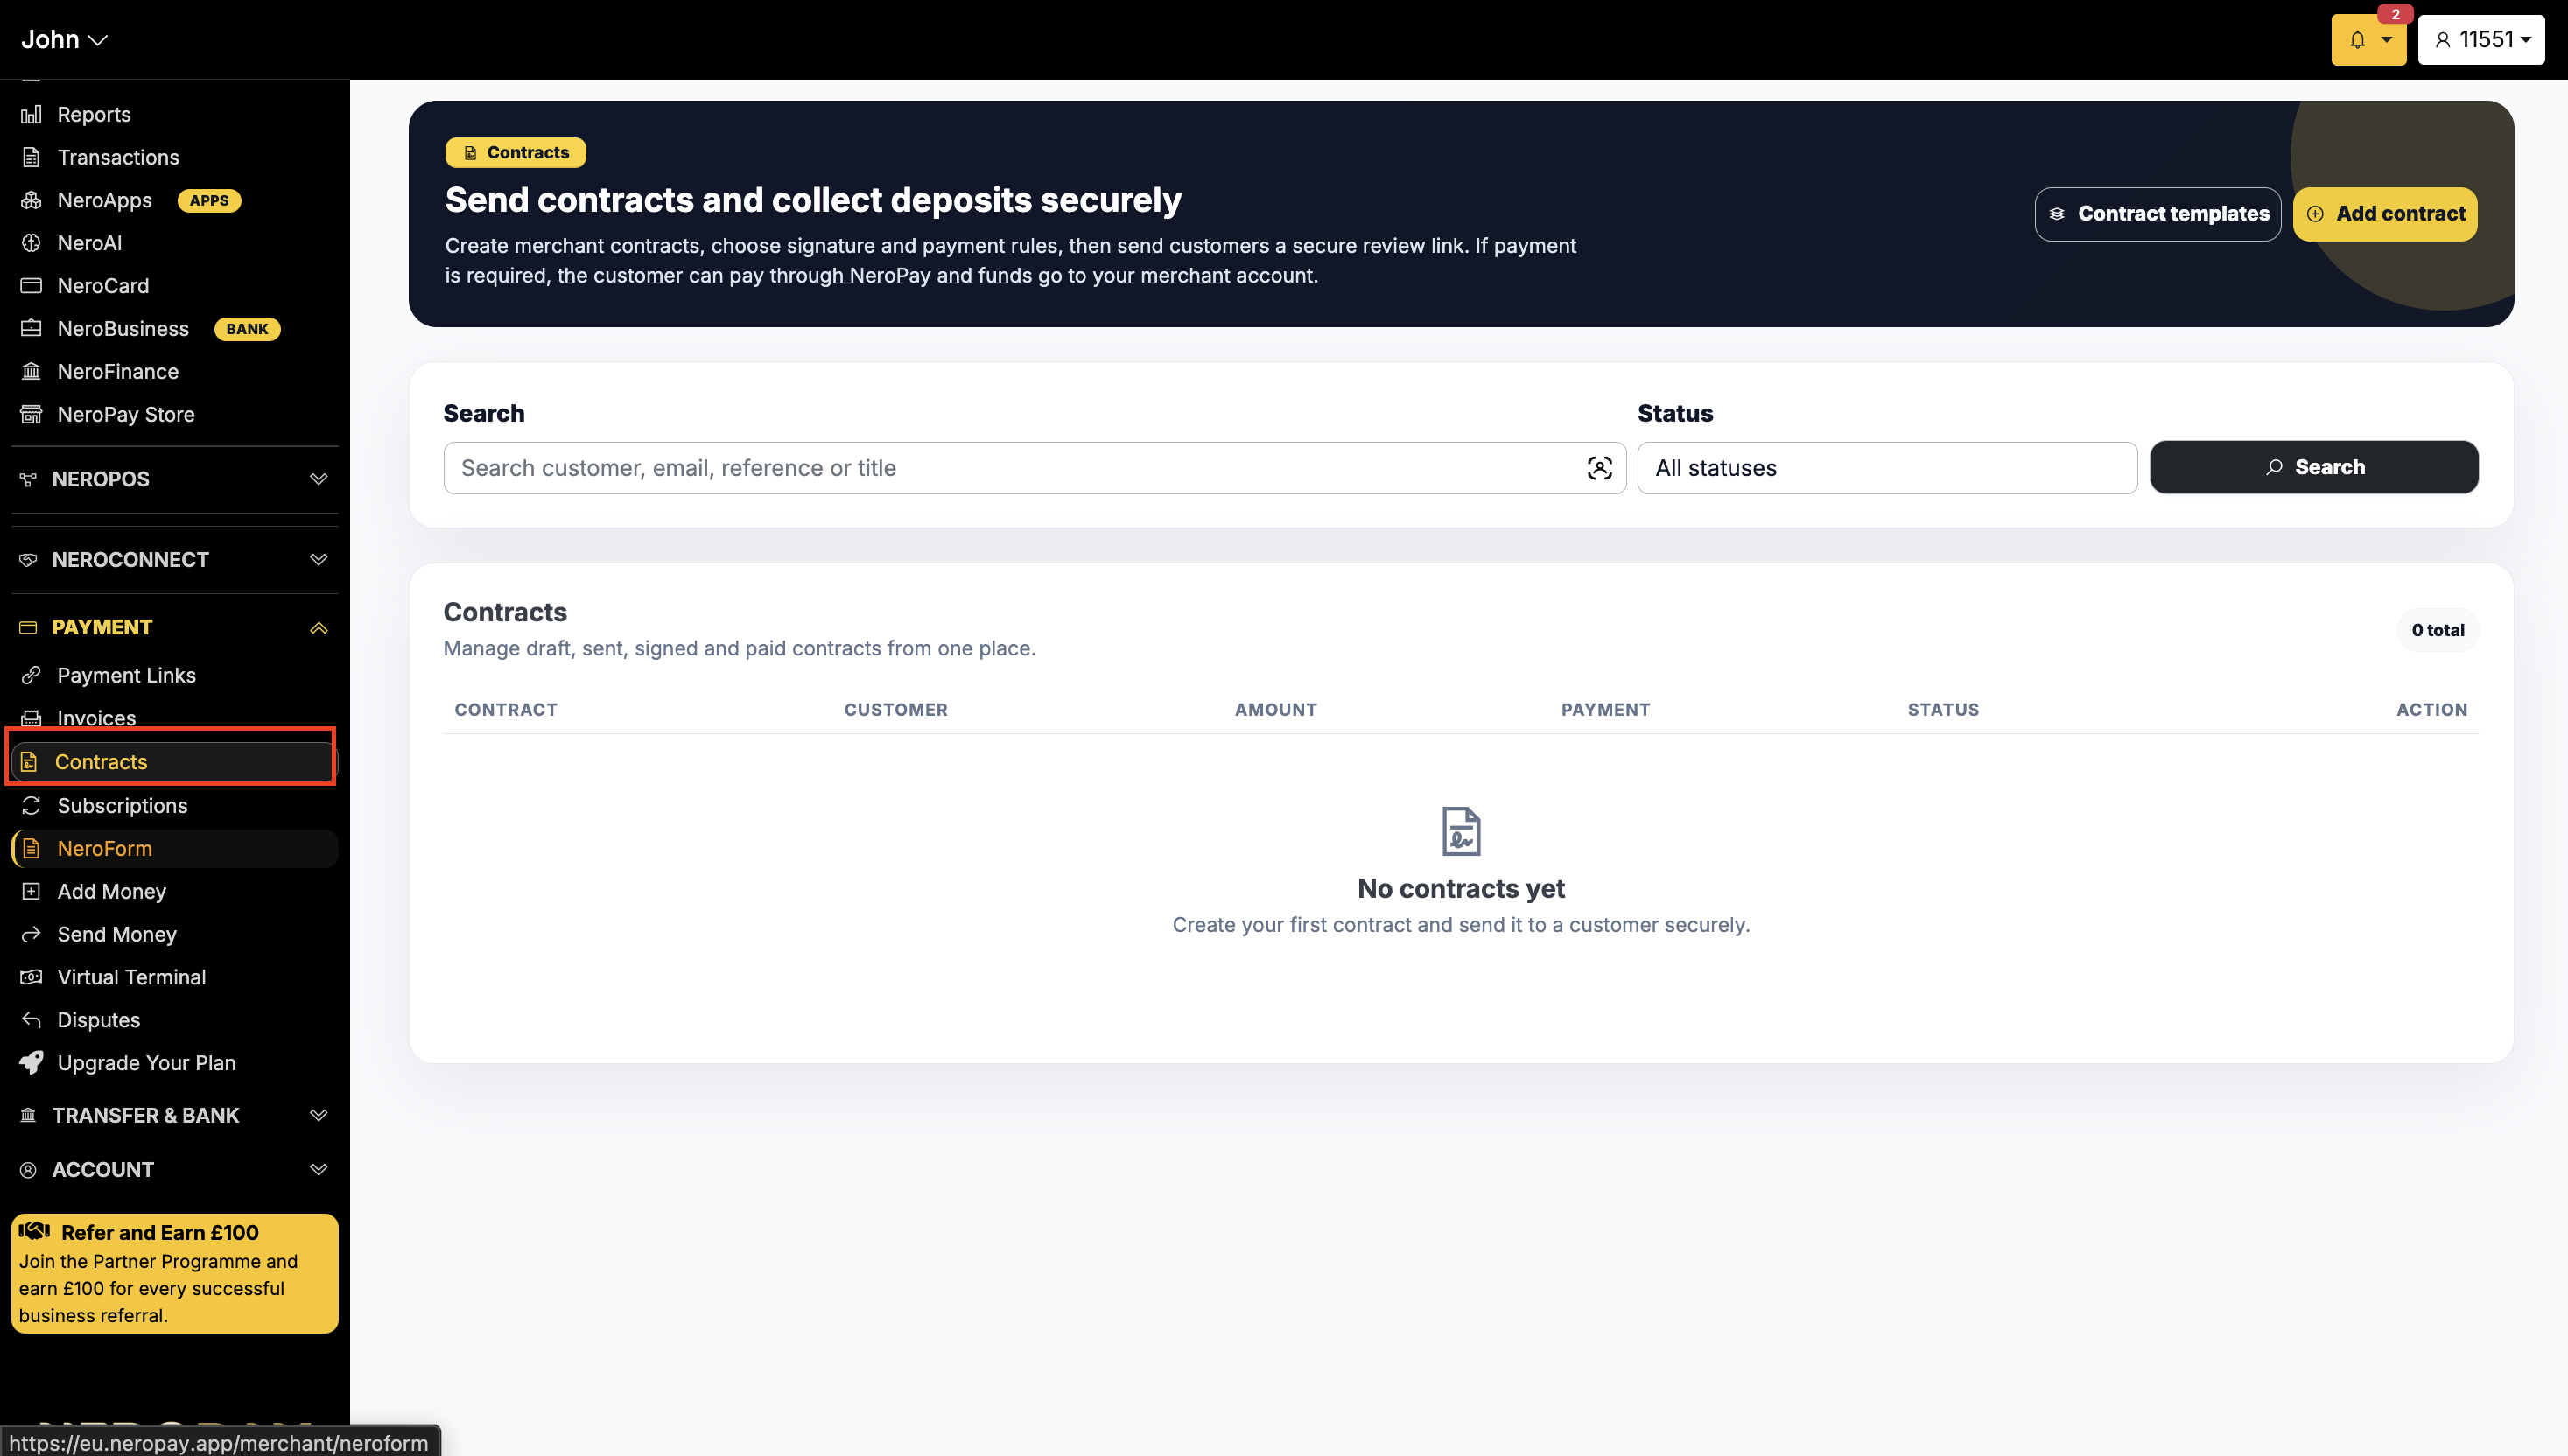Open the Refer and Earn £100 banner
Image resolution: width=2568 pixels, height=1456 pixels.
coord(175,1273)
